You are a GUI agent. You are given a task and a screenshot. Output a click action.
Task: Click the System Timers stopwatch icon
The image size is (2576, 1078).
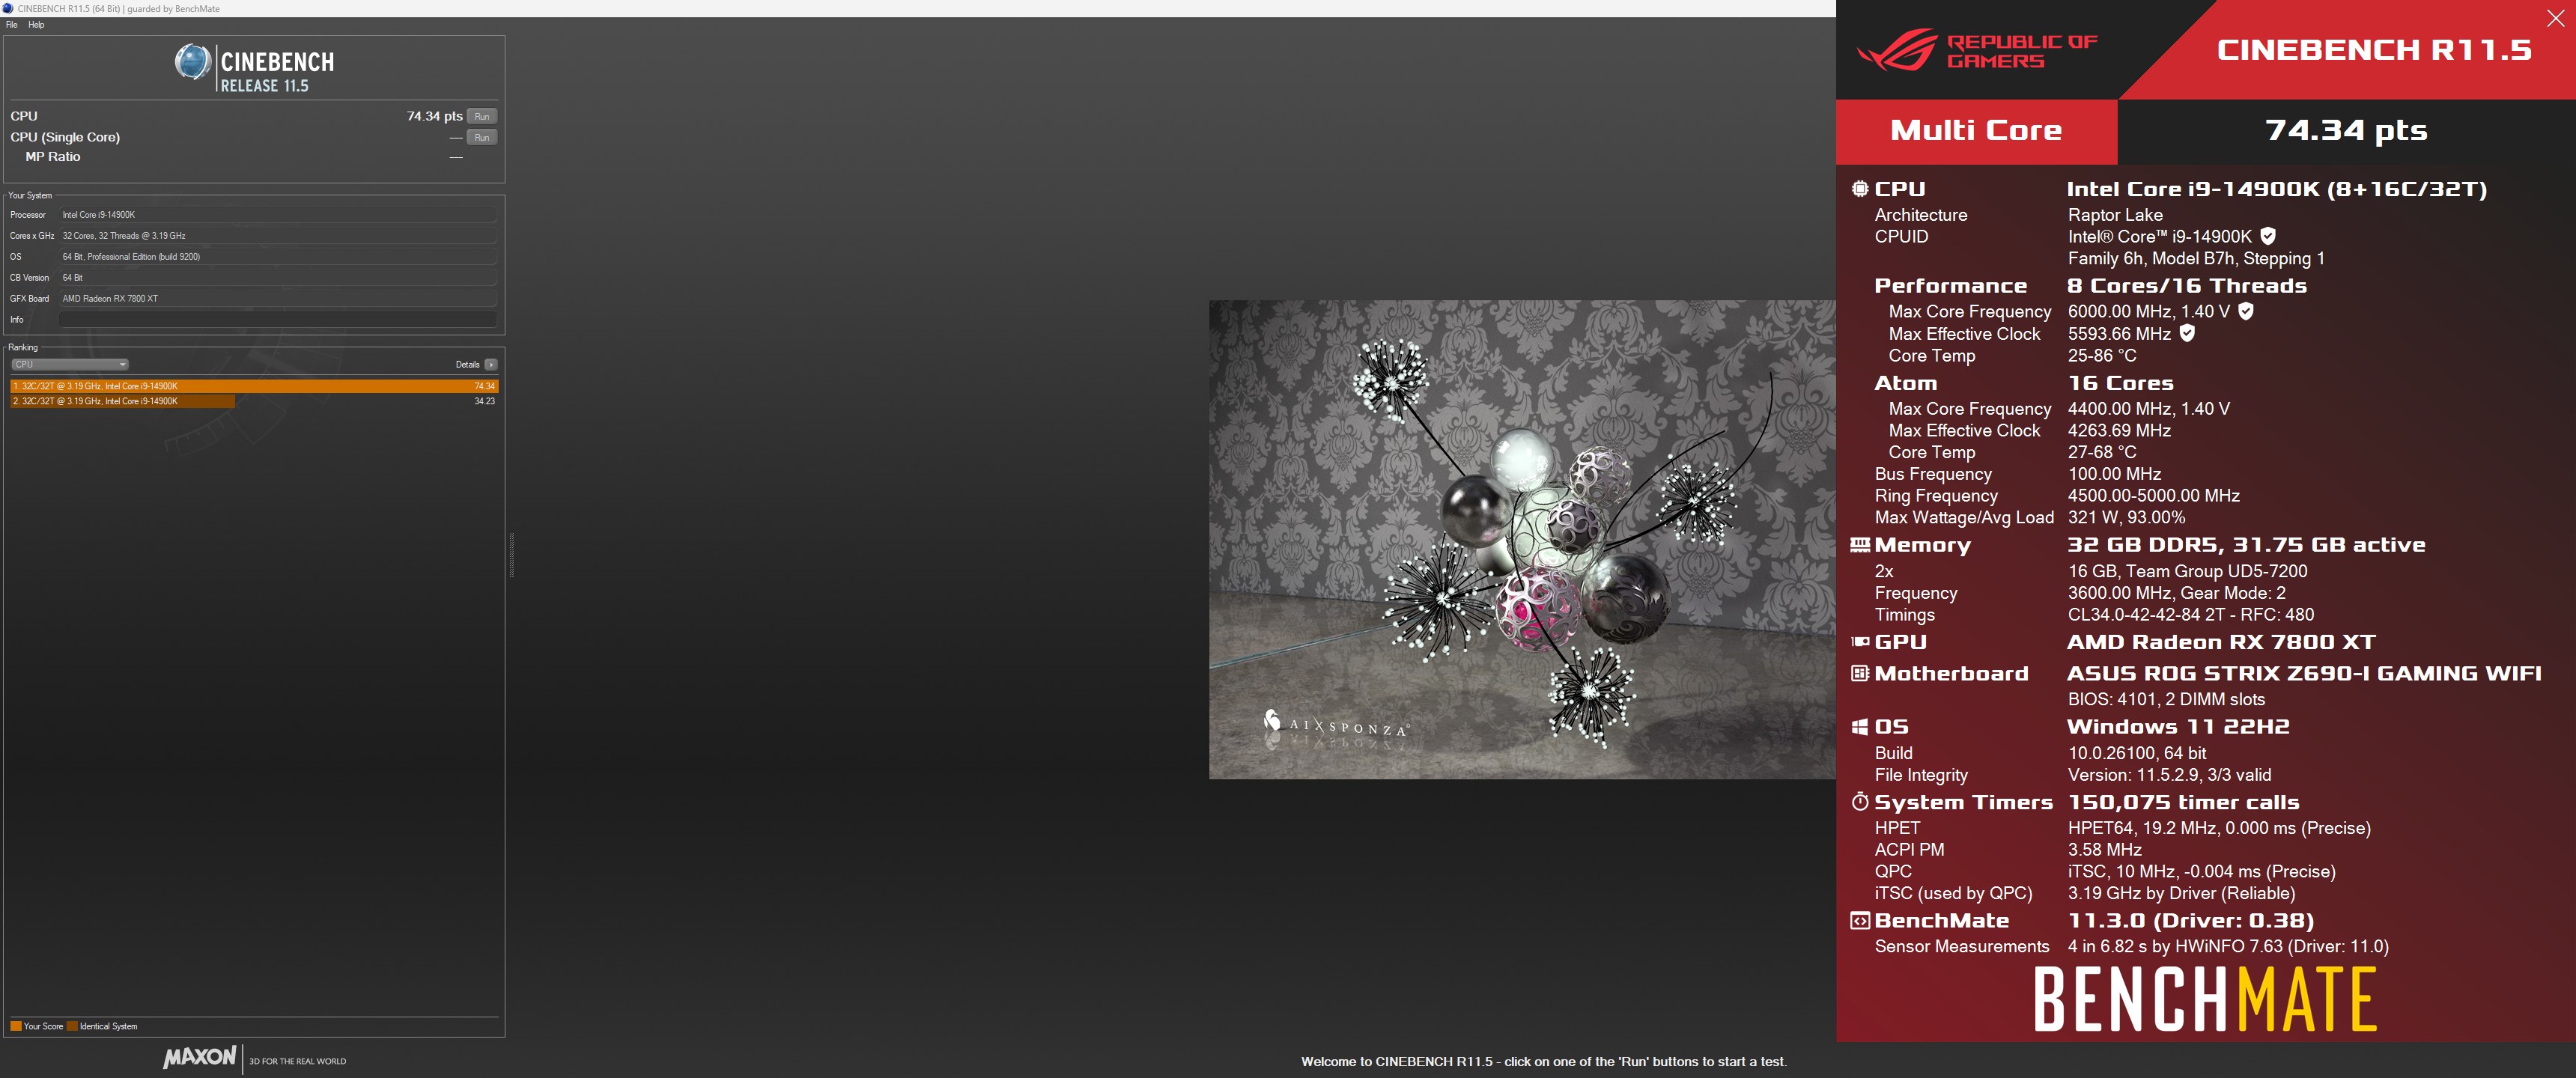coord(1860,802)
